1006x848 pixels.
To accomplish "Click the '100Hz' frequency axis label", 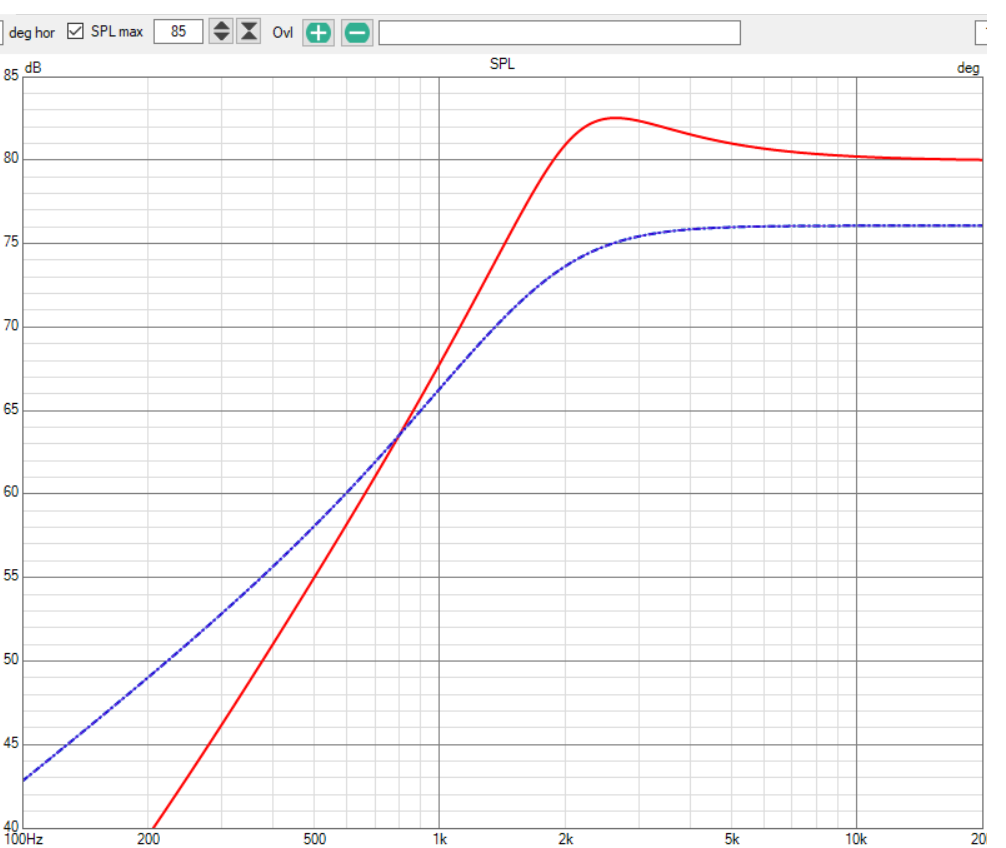I will (x=24, y=839).
